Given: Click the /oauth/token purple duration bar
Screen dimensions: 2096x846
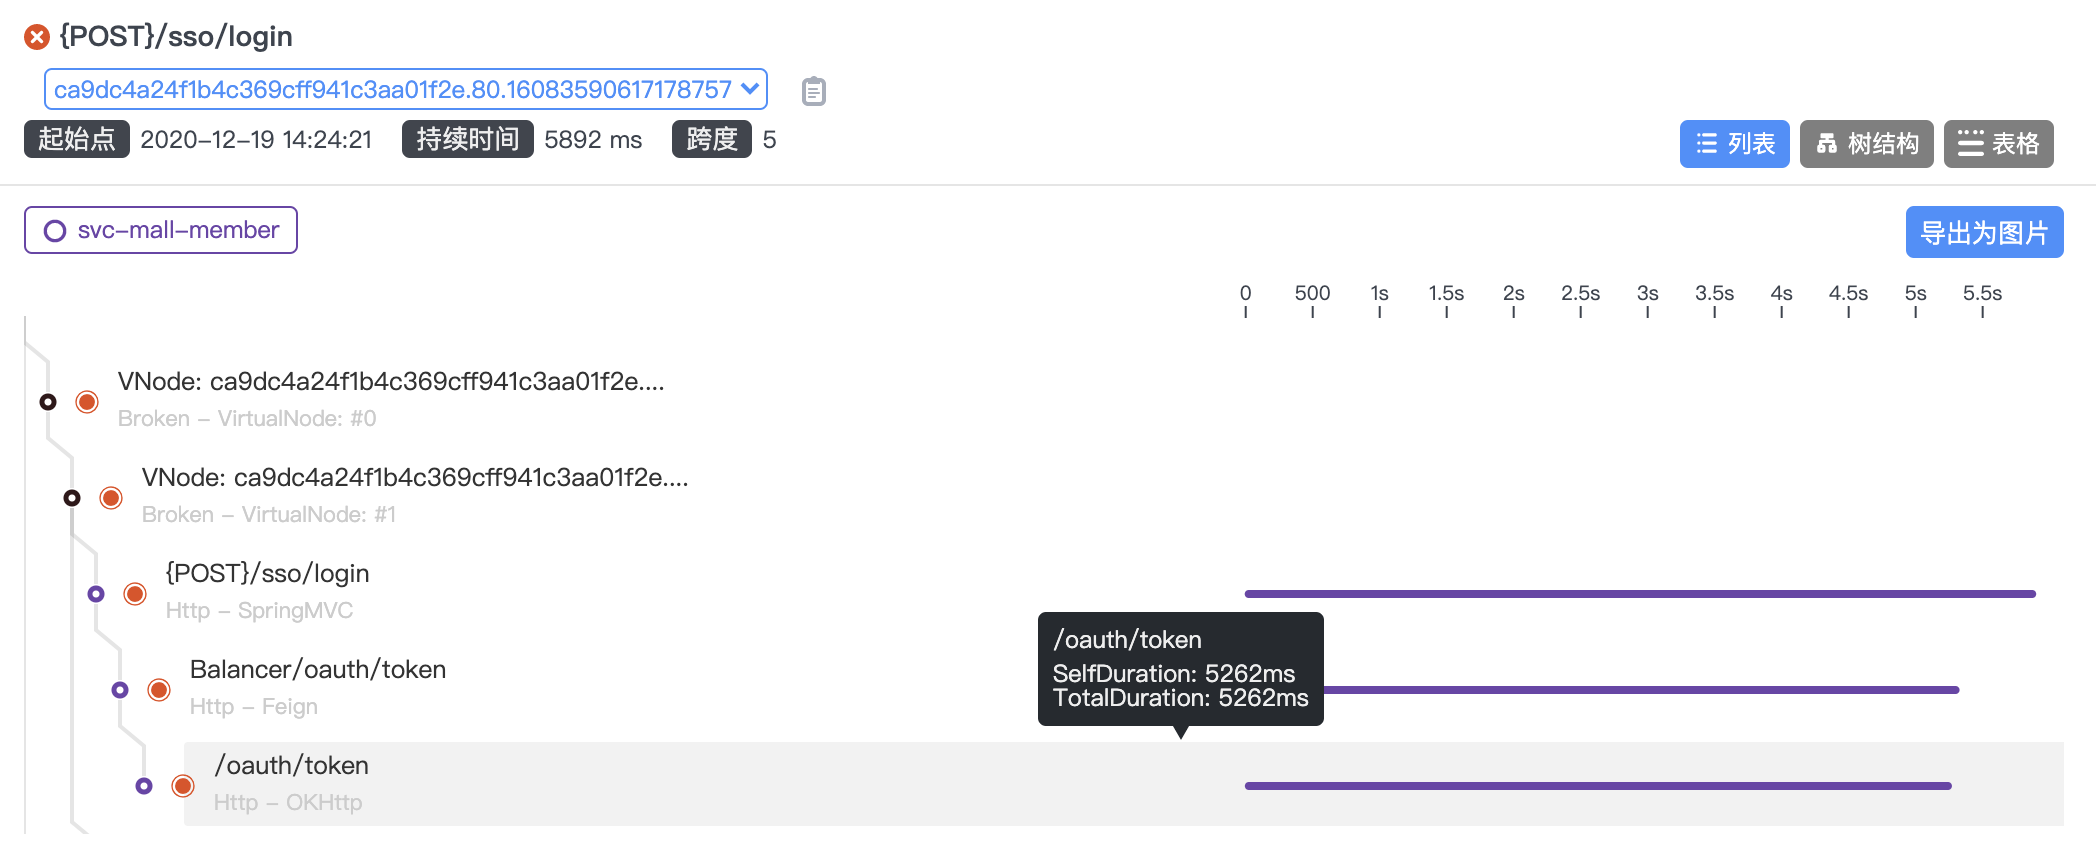Looking at the screenshot, I should (x=1598, y=786).
